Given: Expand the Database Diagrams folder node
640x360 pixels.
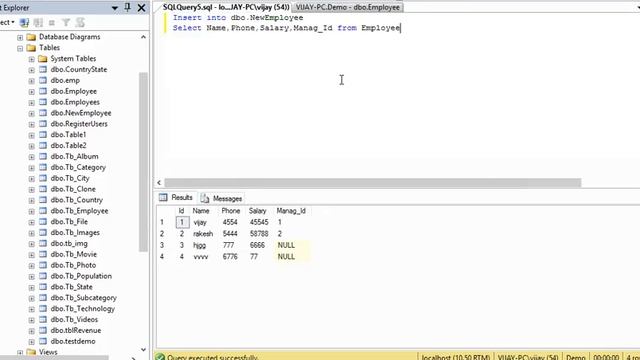Looking at the screenshot, I should coord(20,37).
